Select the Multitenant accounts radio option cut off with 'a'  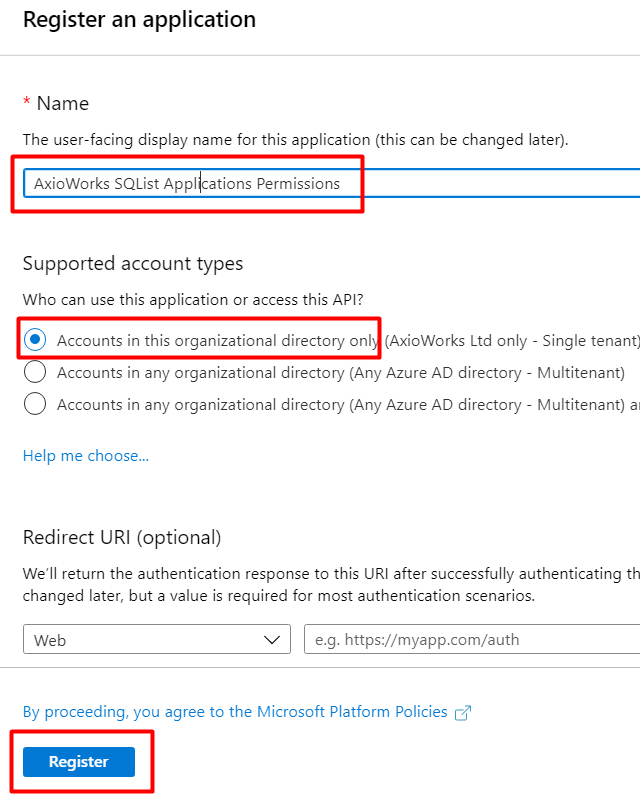(35, 404)
